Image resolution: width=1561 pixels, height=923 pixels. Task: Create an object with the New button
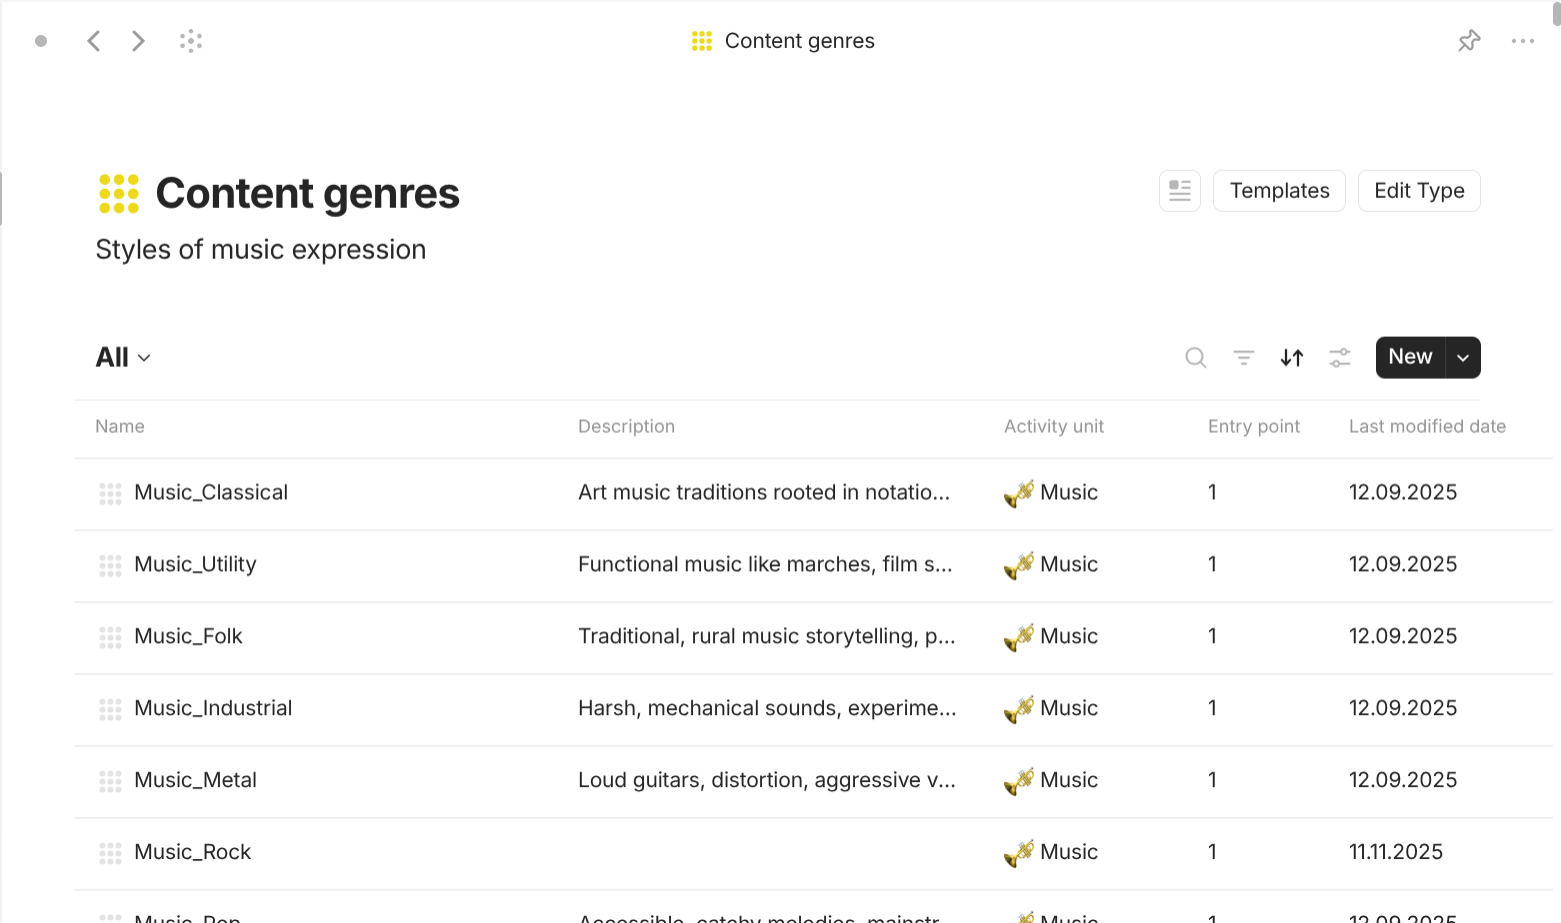pos(1409,357)
